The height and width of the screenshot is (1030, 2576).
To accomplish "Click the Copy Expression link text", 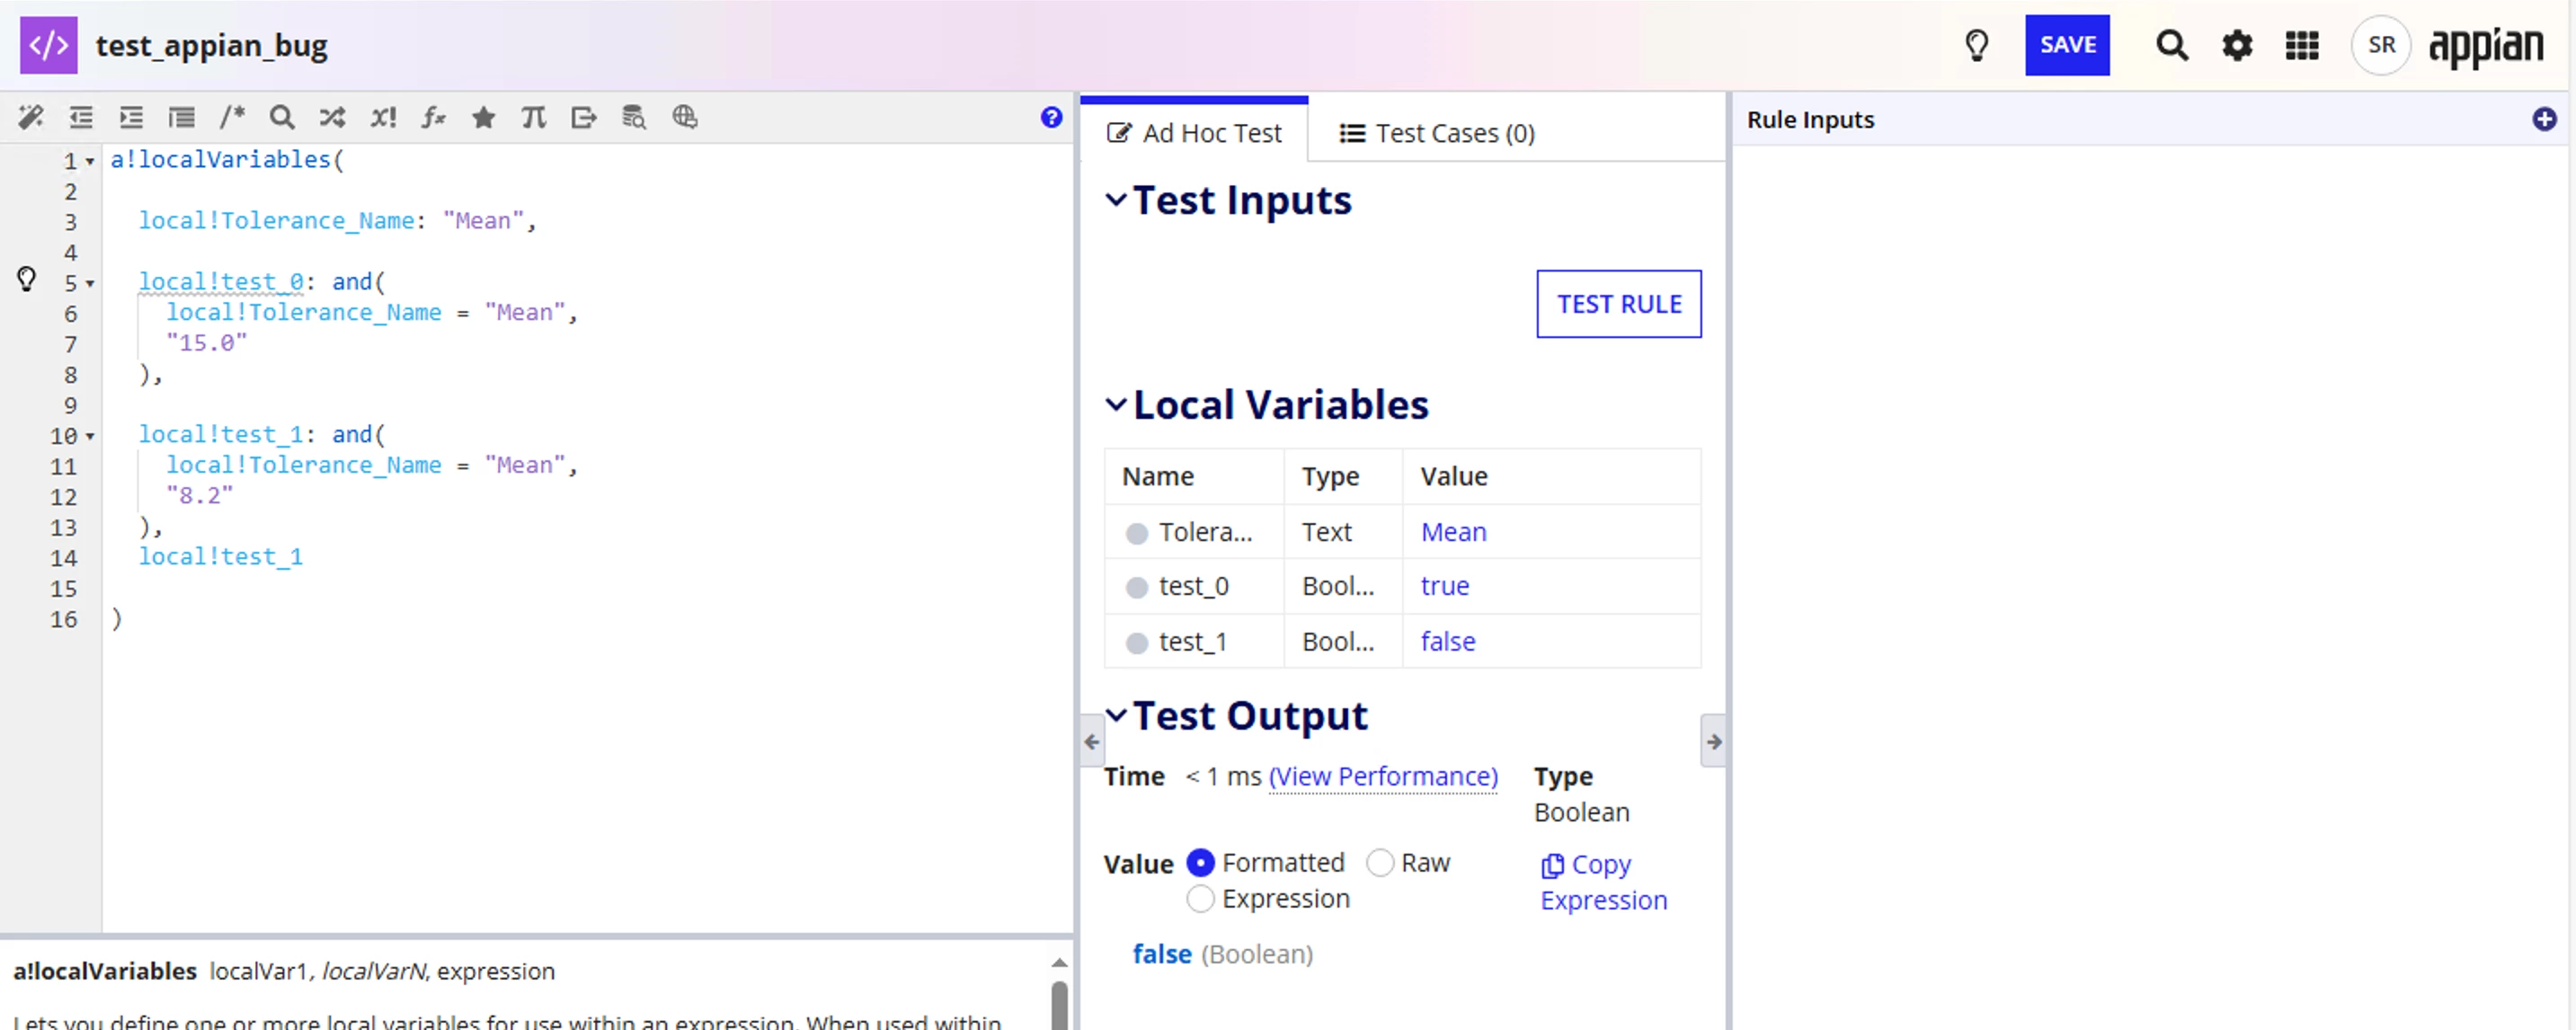I will click(x=1603, y=882).
